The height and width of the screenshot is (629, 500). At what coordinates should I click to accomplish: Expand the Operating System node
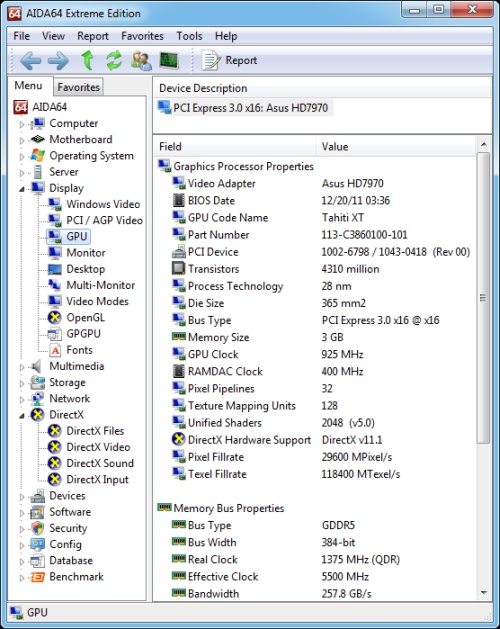[22, 157]
